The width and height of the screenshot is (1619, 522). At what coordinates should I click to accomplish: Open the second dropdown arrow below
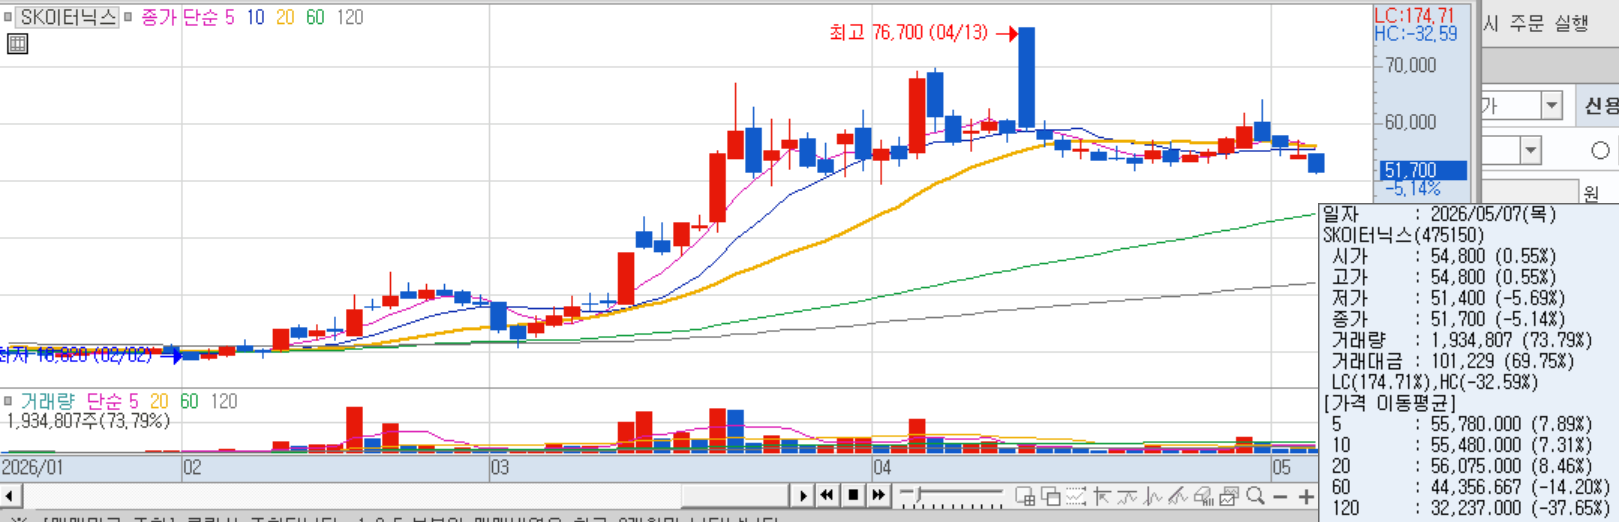point(1530,151)
